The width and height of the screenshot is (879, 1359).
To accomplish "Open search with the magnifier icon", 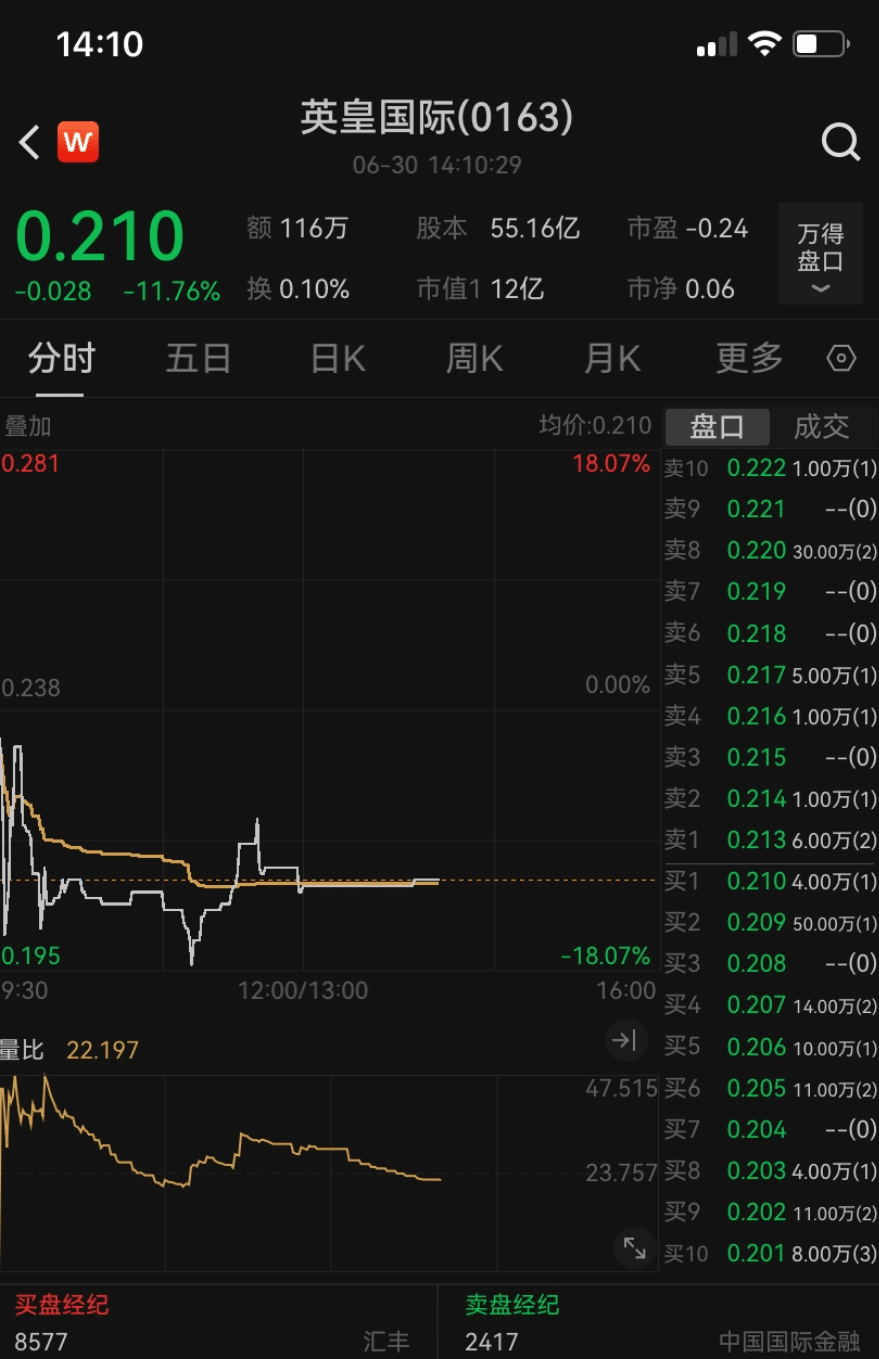I will [841, 142].
